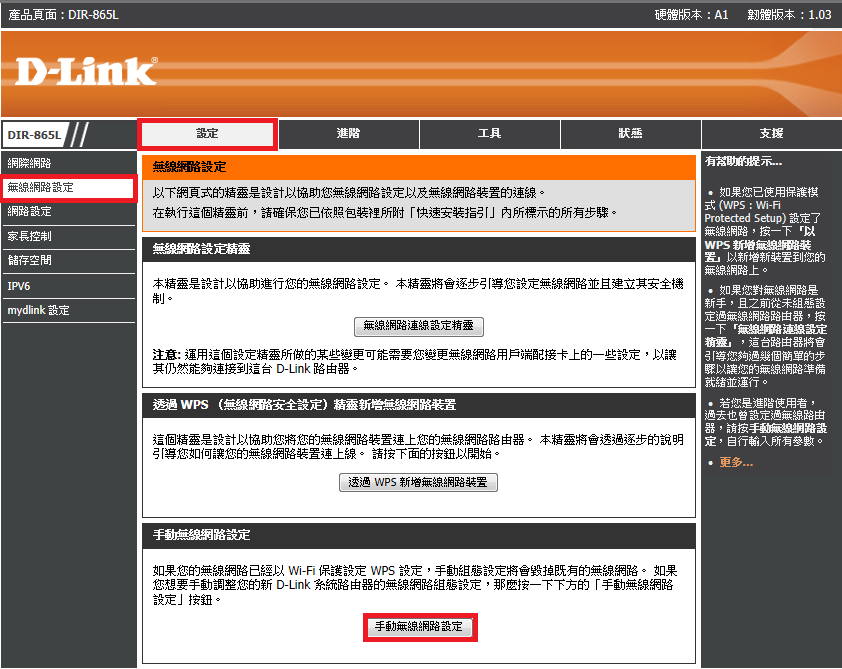This screenshot has height=669, width=842.
Task: Click 透過 WPS 新增無線網路裝置 button
Action: click(418, 482)
